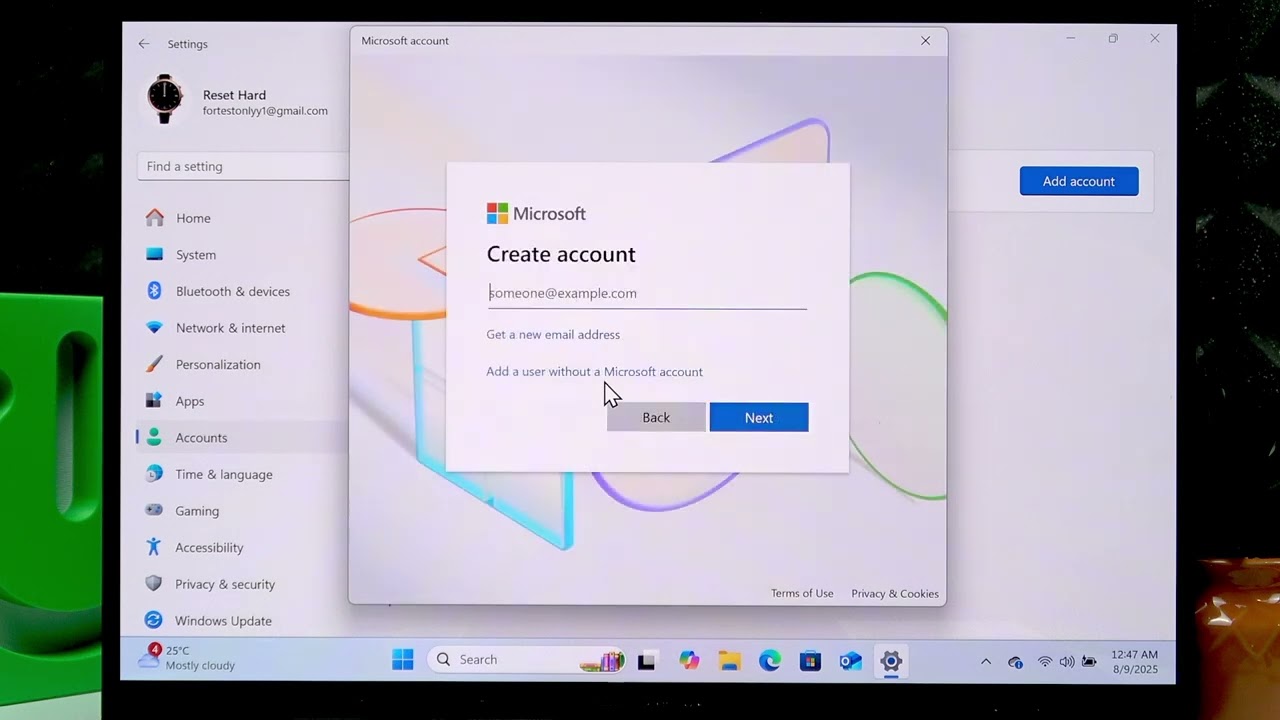Click the Back button in dialog

coord(656,417)
